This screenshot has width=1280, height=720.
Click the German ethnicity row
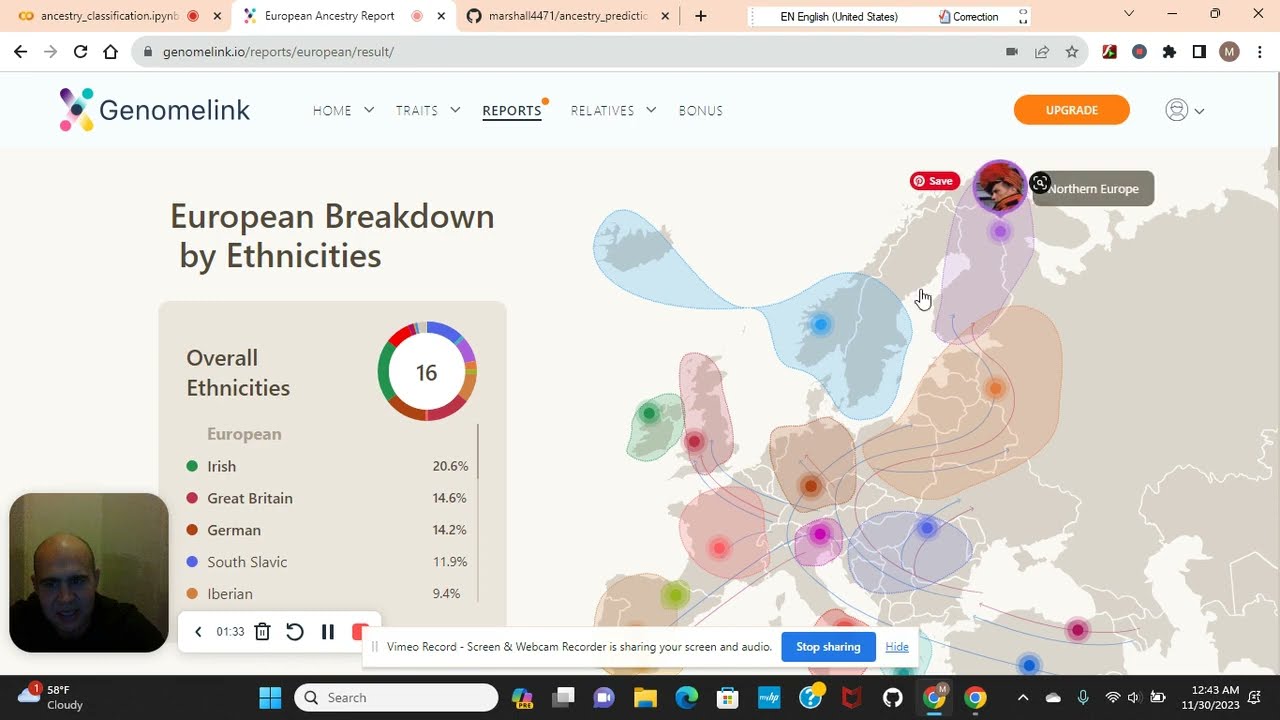327,530
